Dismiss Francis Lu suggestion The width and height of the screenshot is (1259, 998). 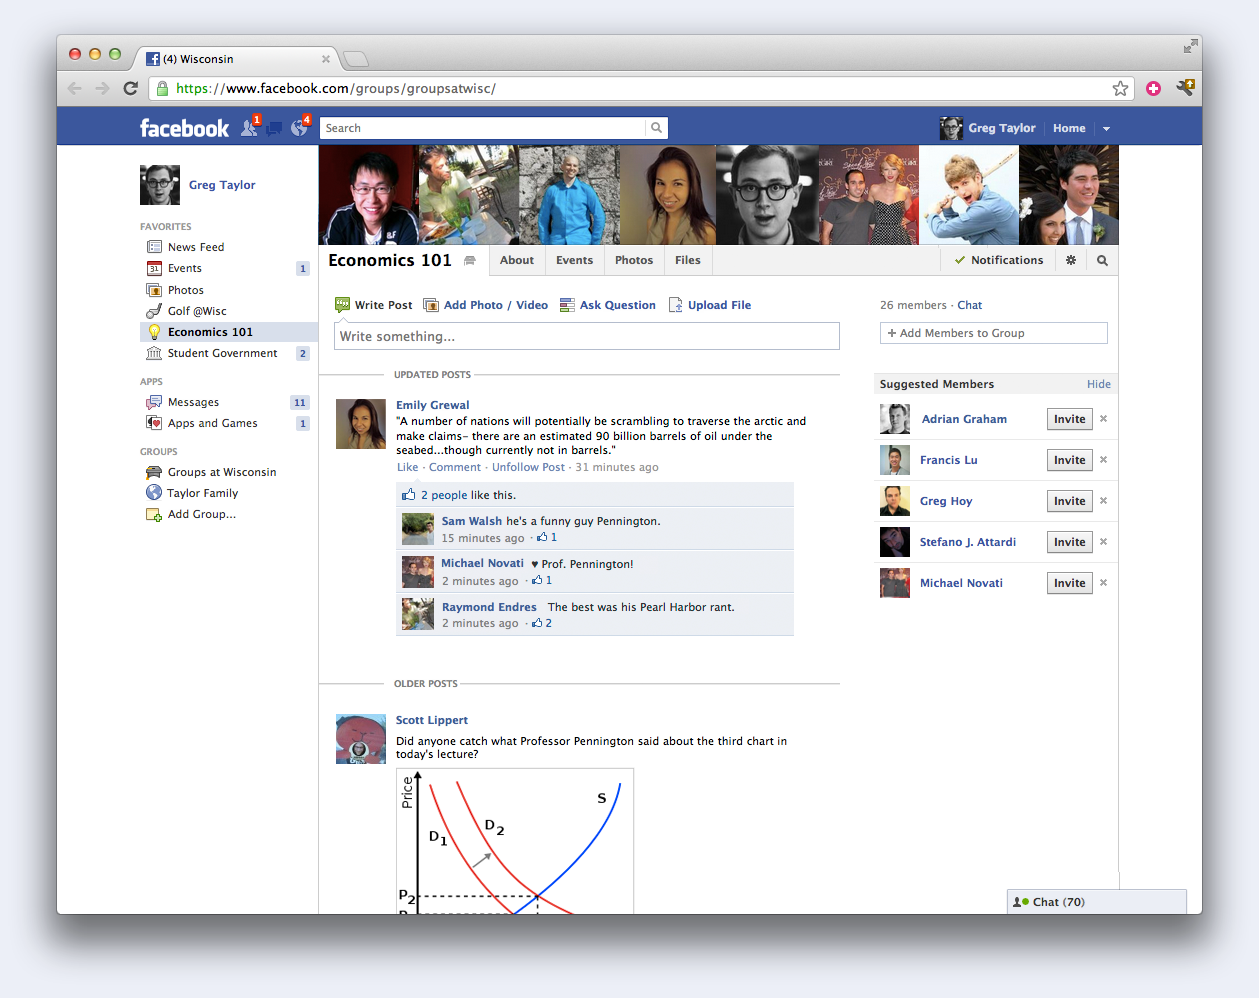pyautogui.click(x=1104, y=460)
